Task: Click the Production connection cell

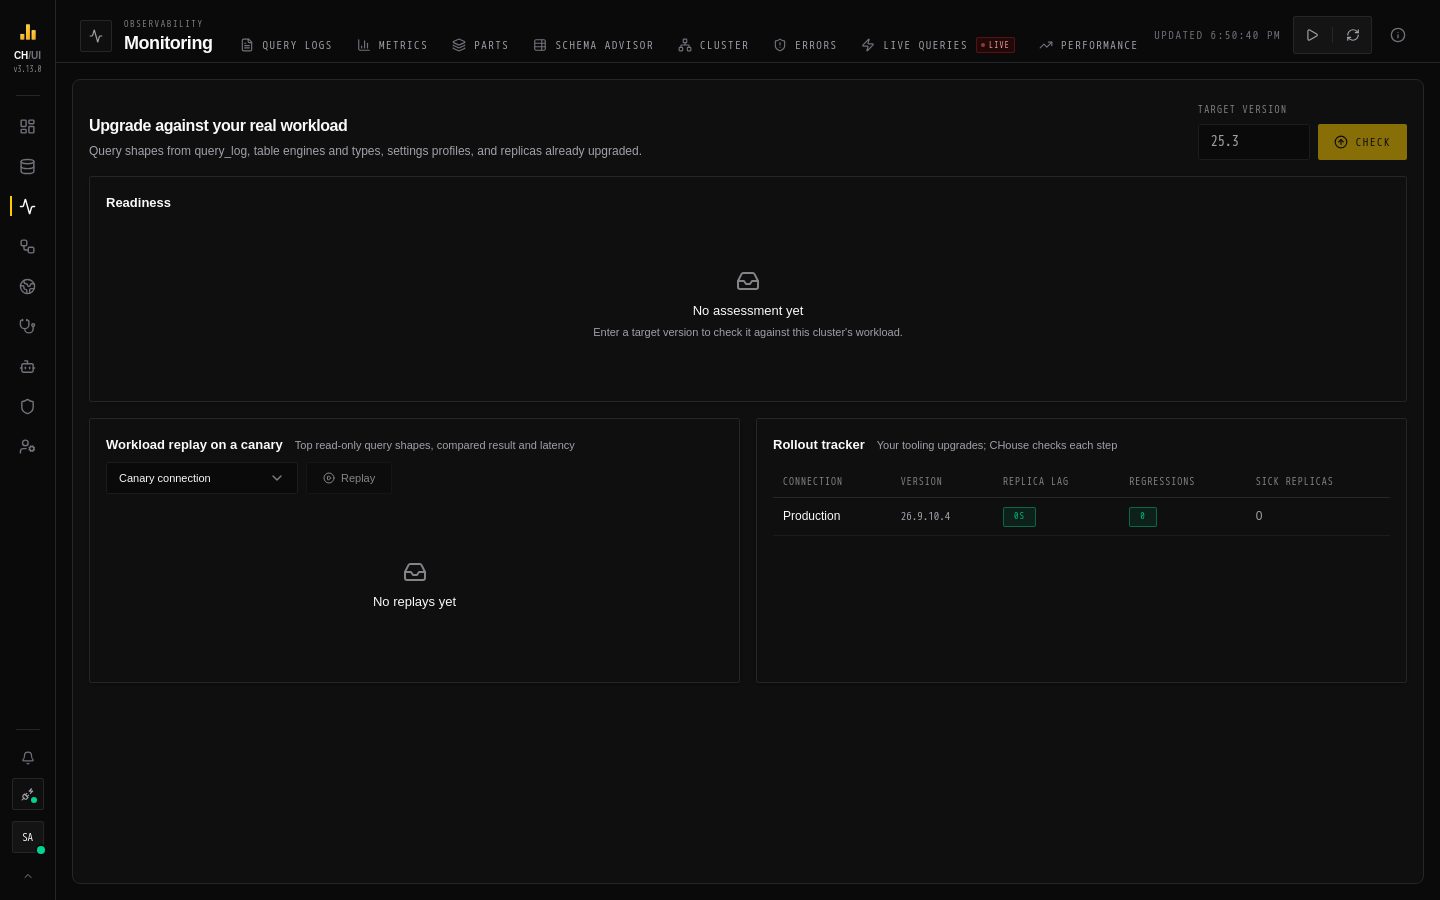Action: click(x=811, y=516)
